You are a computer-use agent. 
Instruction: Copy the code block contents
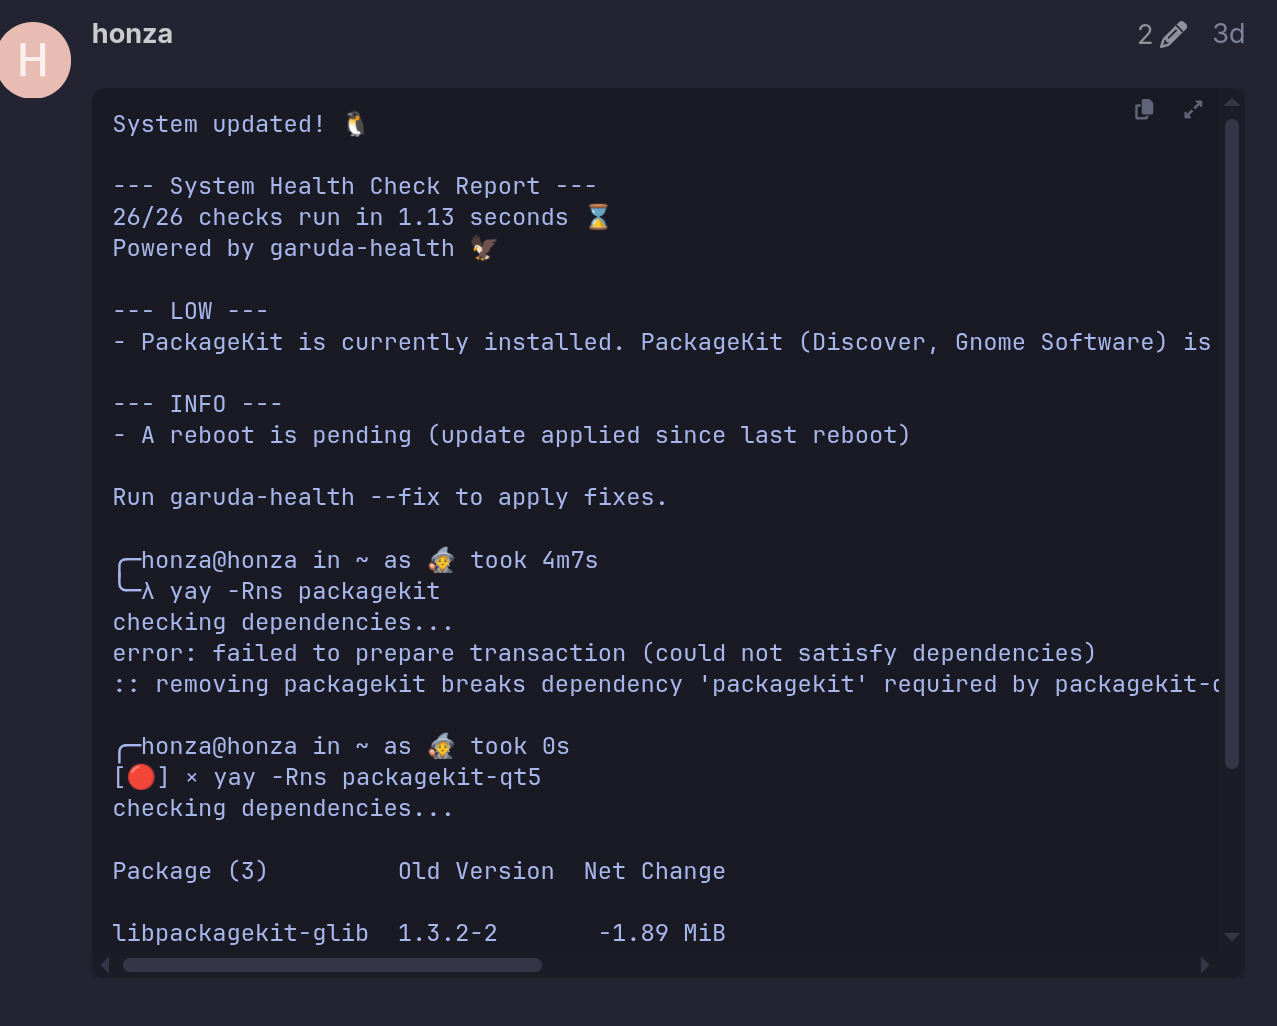1144,110
